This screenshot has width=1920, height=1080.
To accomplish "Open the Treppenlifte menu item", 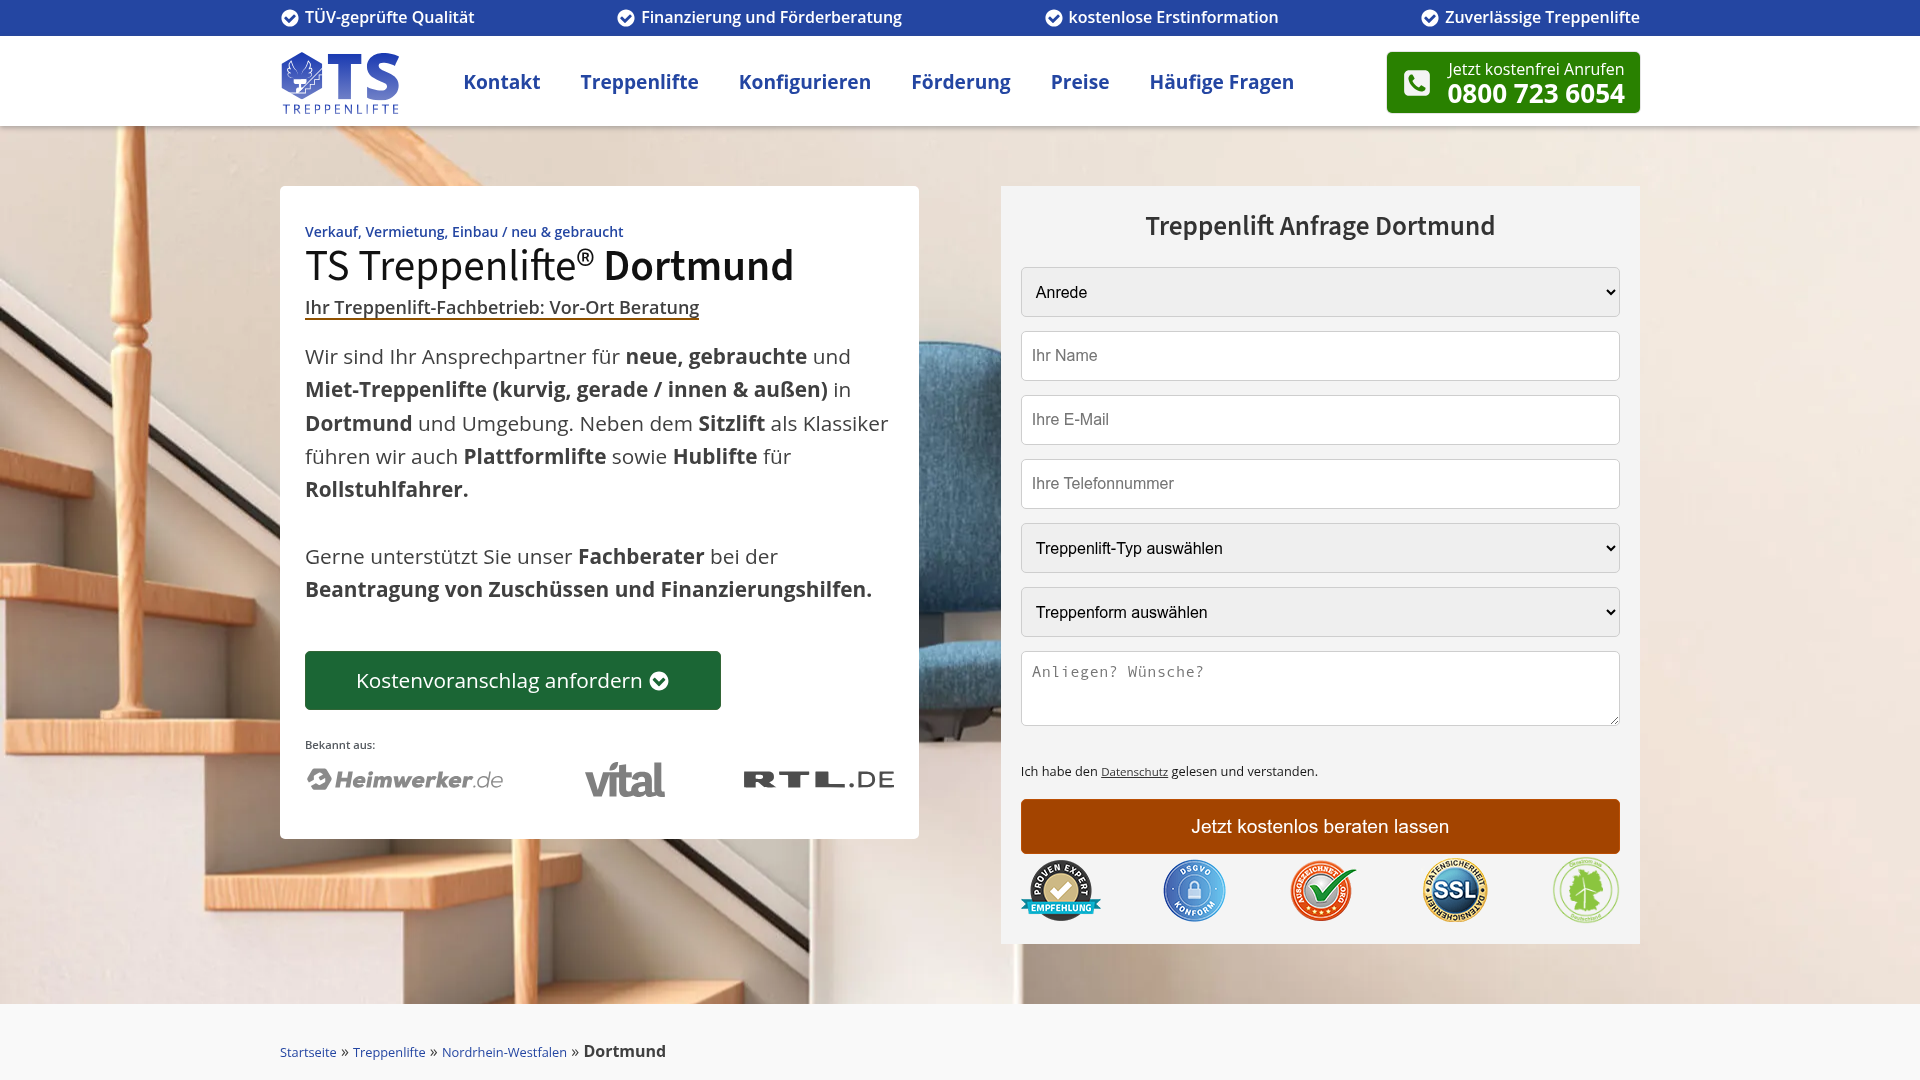I will 640,82.
